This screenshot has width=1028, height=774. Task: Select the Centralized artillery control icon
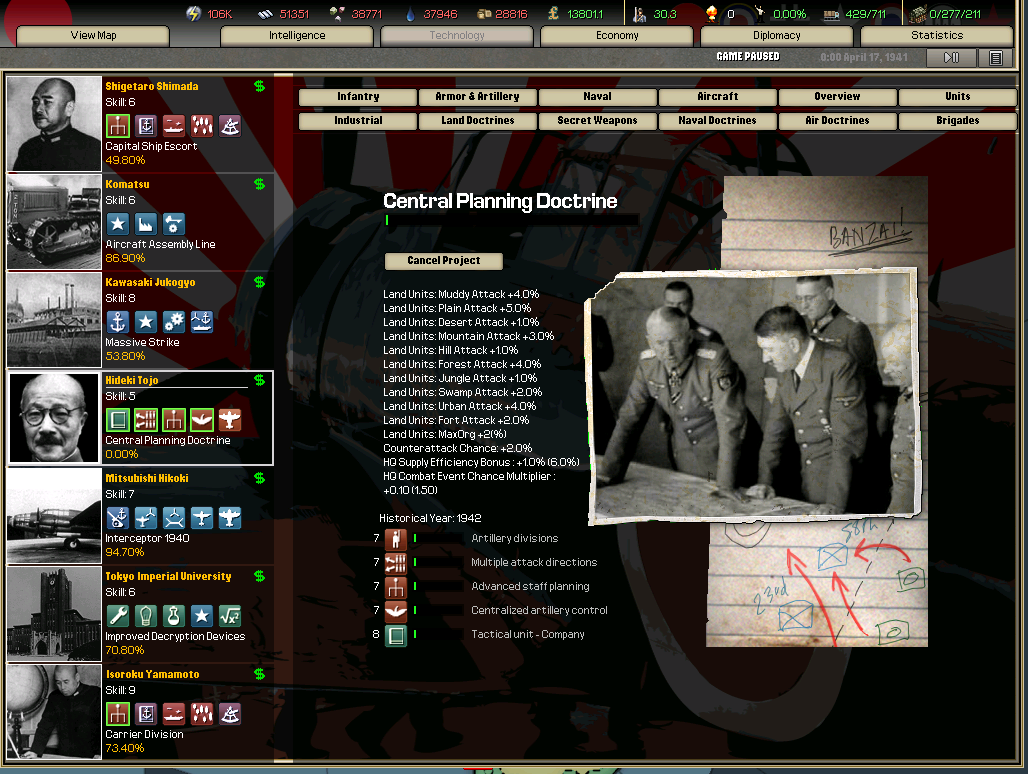tap(396, 611)
